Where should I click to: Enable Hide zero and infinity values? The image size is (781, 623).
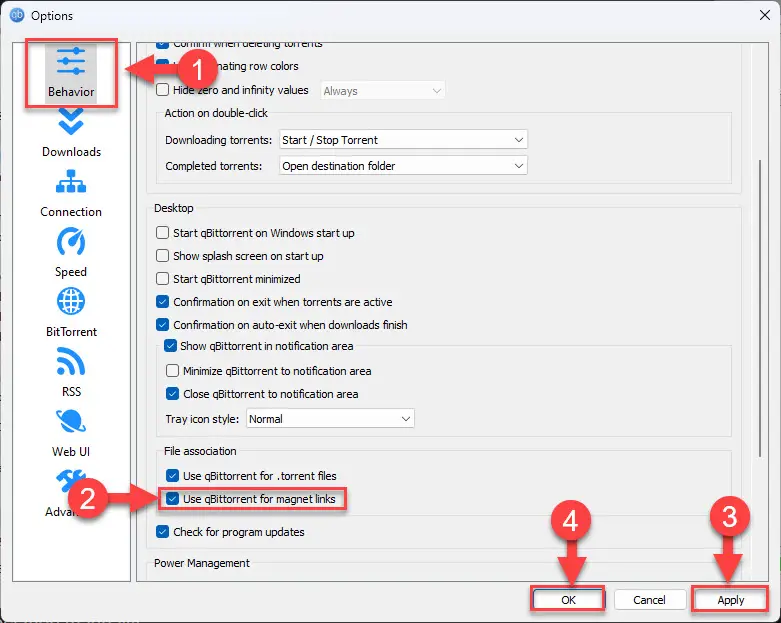point(162,90)
